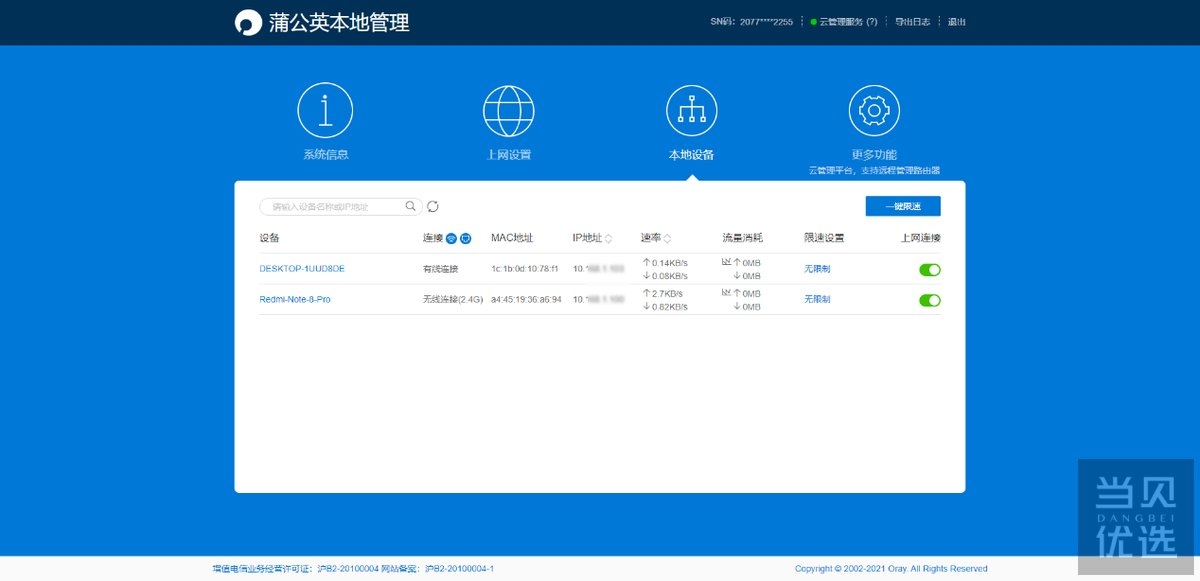This screenshot has width=1200, height=581.
Task: Open traffic chart icon for Redmi-Note-8-Pro
Action: pyautogui.click(x=726, y=293)
